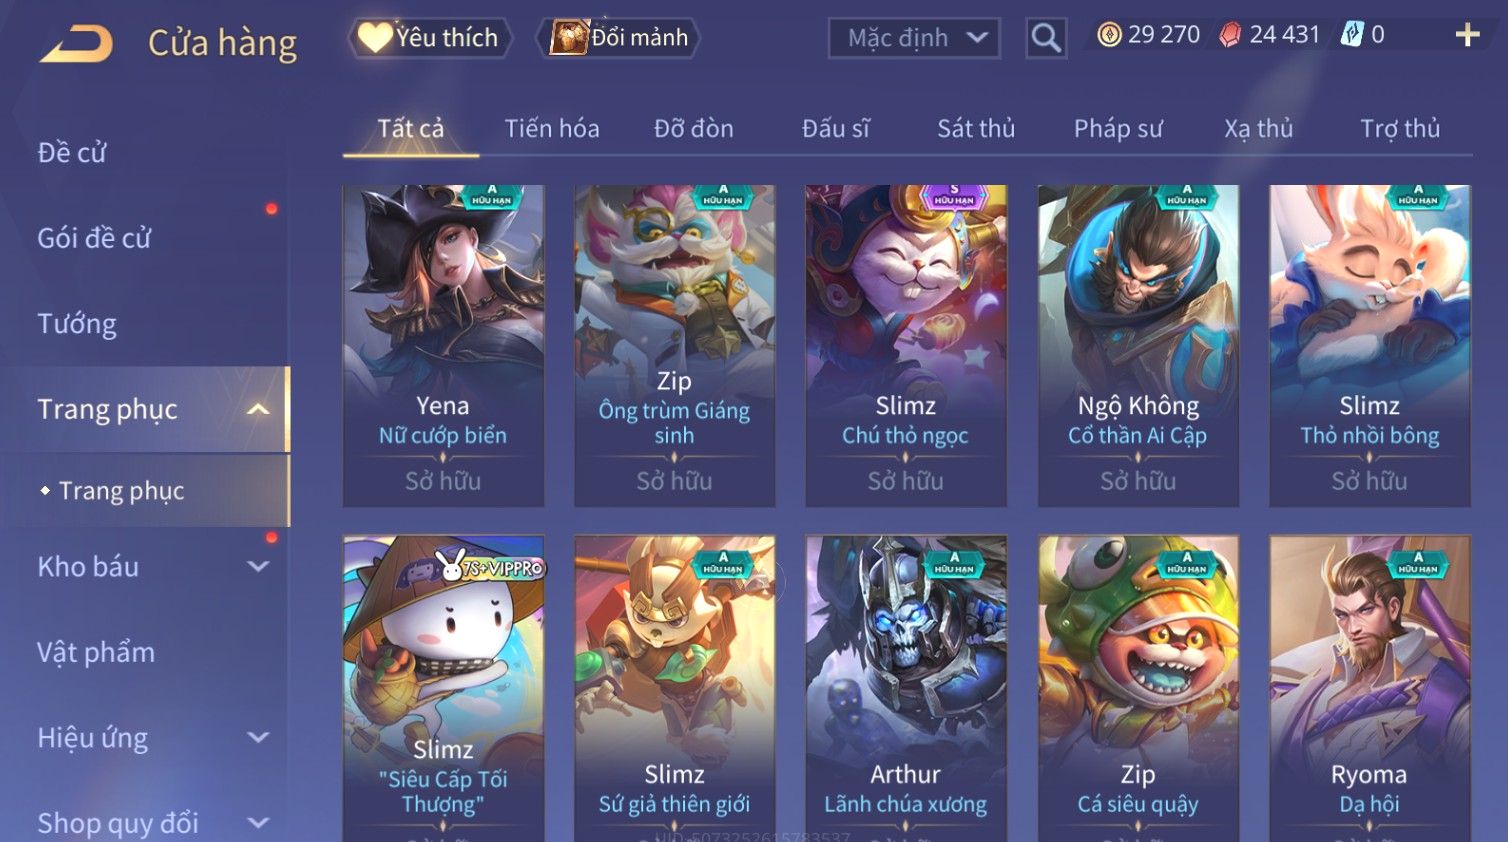Tap the plus icon to add currency
1508x842 pixels.
tap(1467, 35)
